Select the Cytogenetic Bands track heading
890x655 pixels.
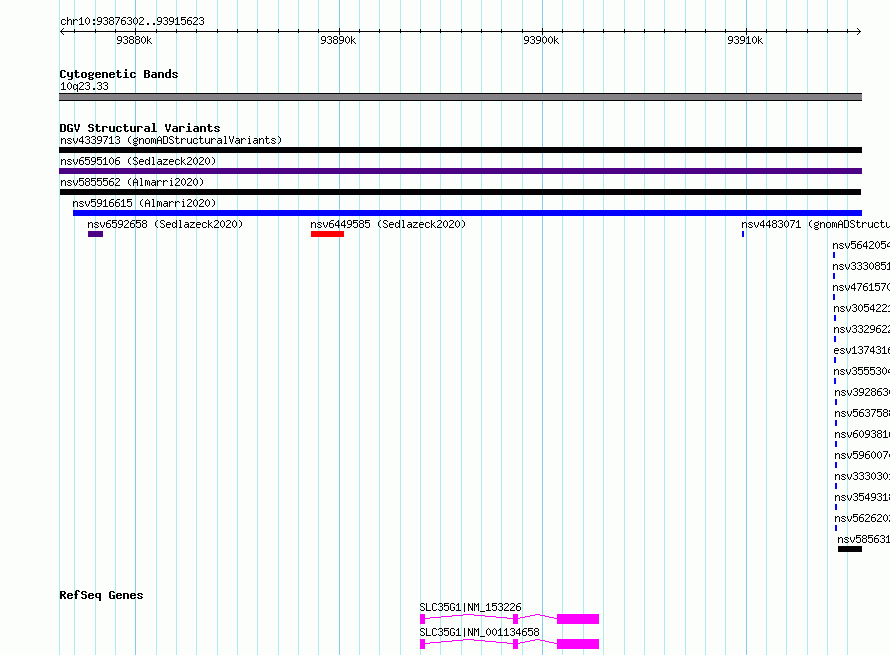tap(119, 74)
